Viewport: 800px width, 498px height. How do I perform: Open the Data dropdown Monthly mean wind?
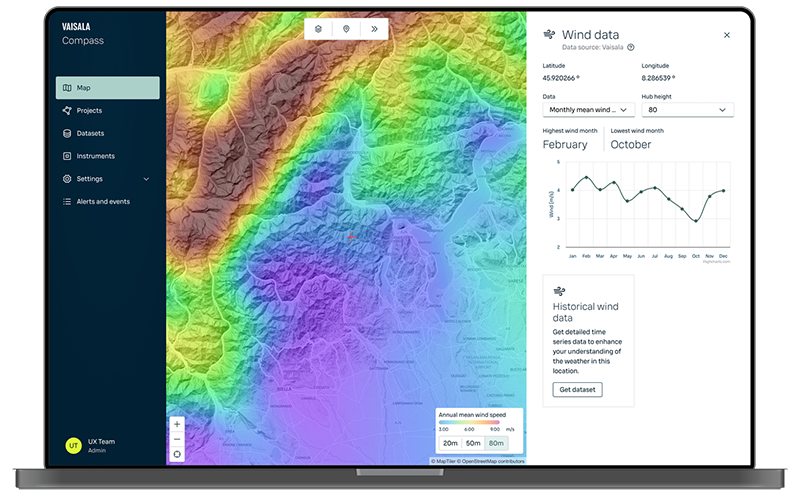[x=589, y=110]
